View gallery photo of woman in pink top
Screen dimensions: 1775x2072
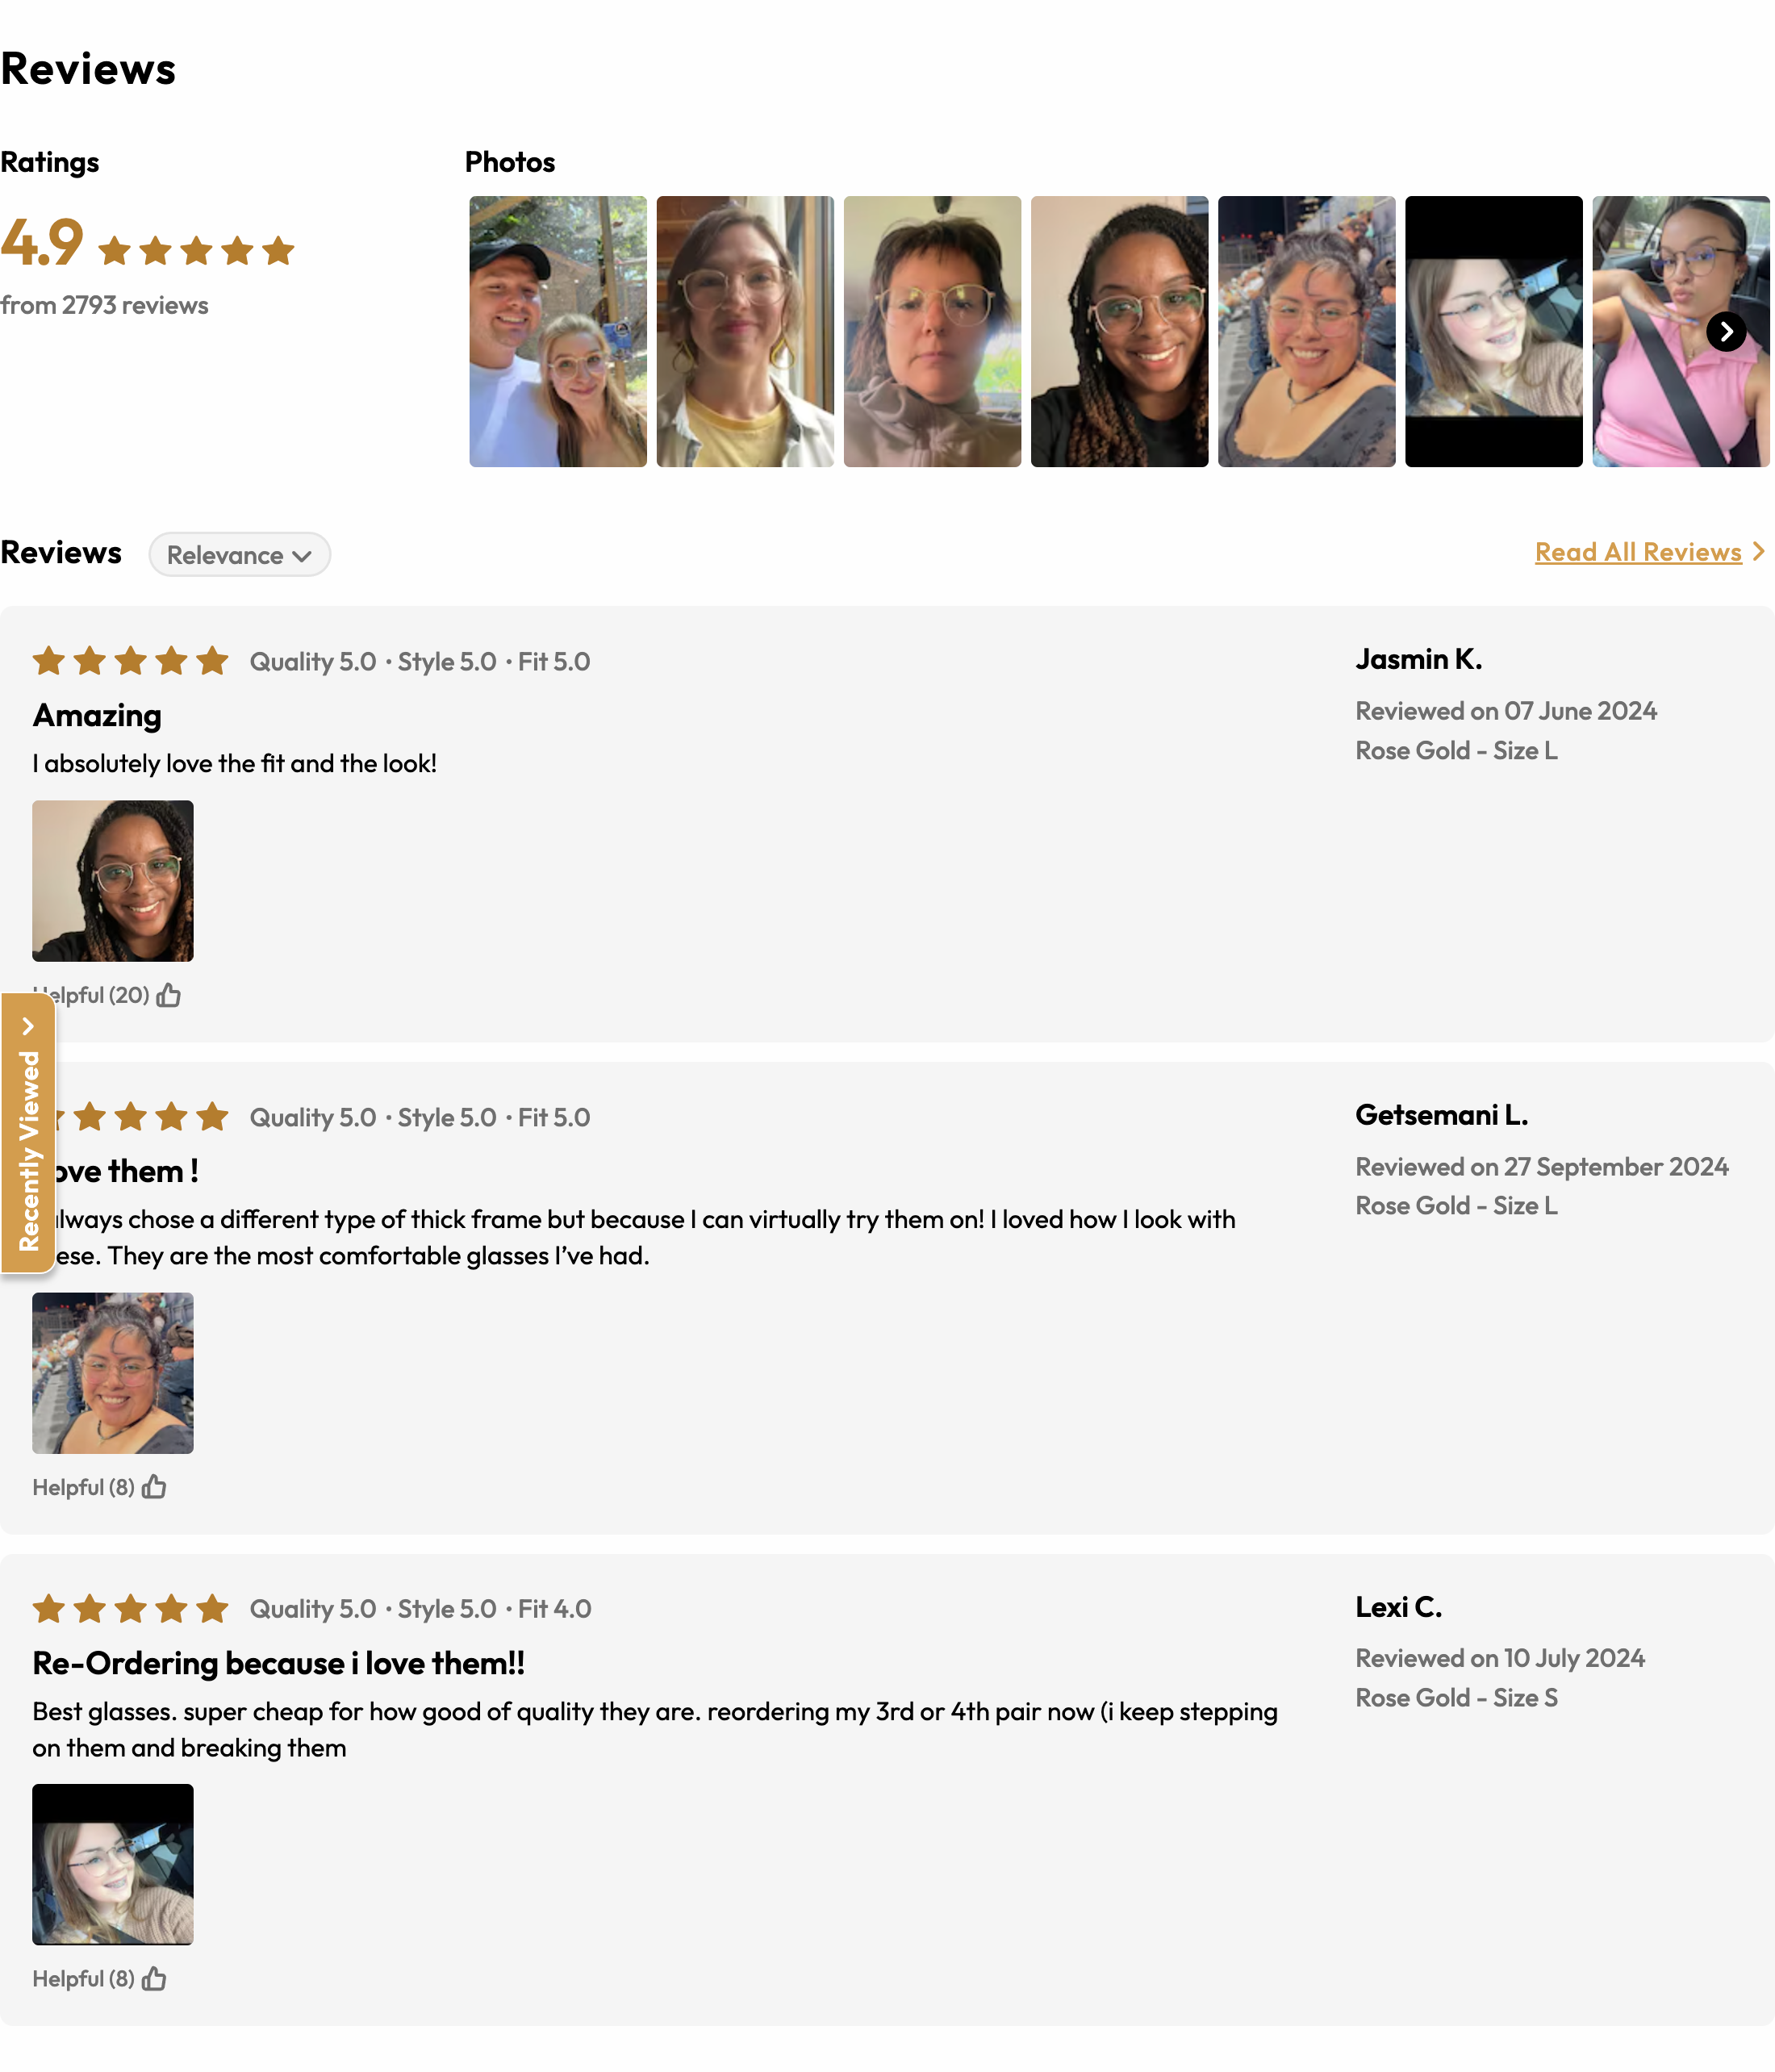coord(1681,331)
